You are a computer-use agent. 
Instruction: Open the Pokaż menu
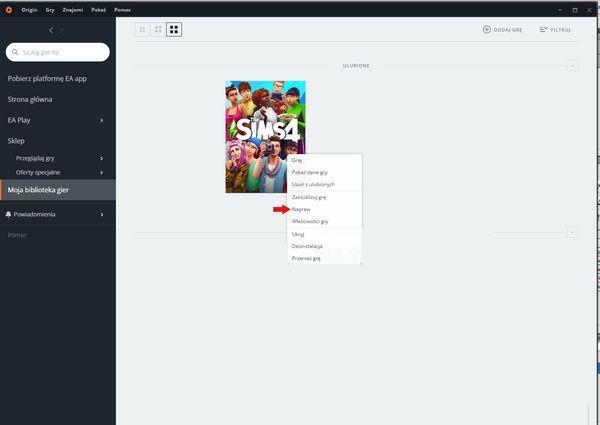point(98,10)
